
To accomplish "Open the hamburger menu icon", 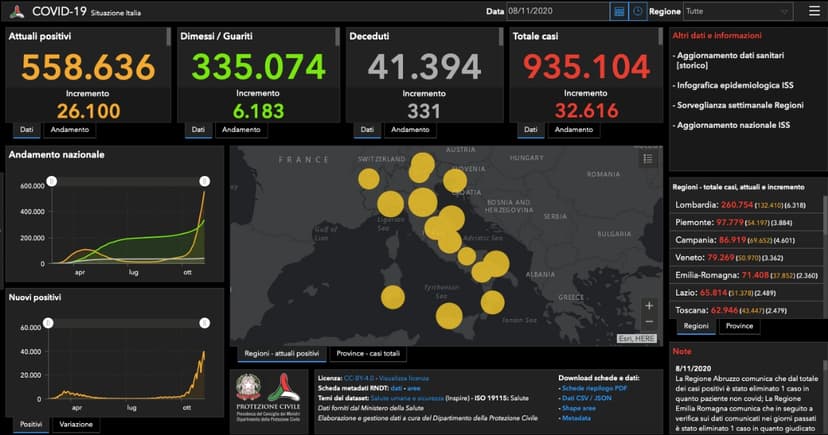I will tap(813, 11).
